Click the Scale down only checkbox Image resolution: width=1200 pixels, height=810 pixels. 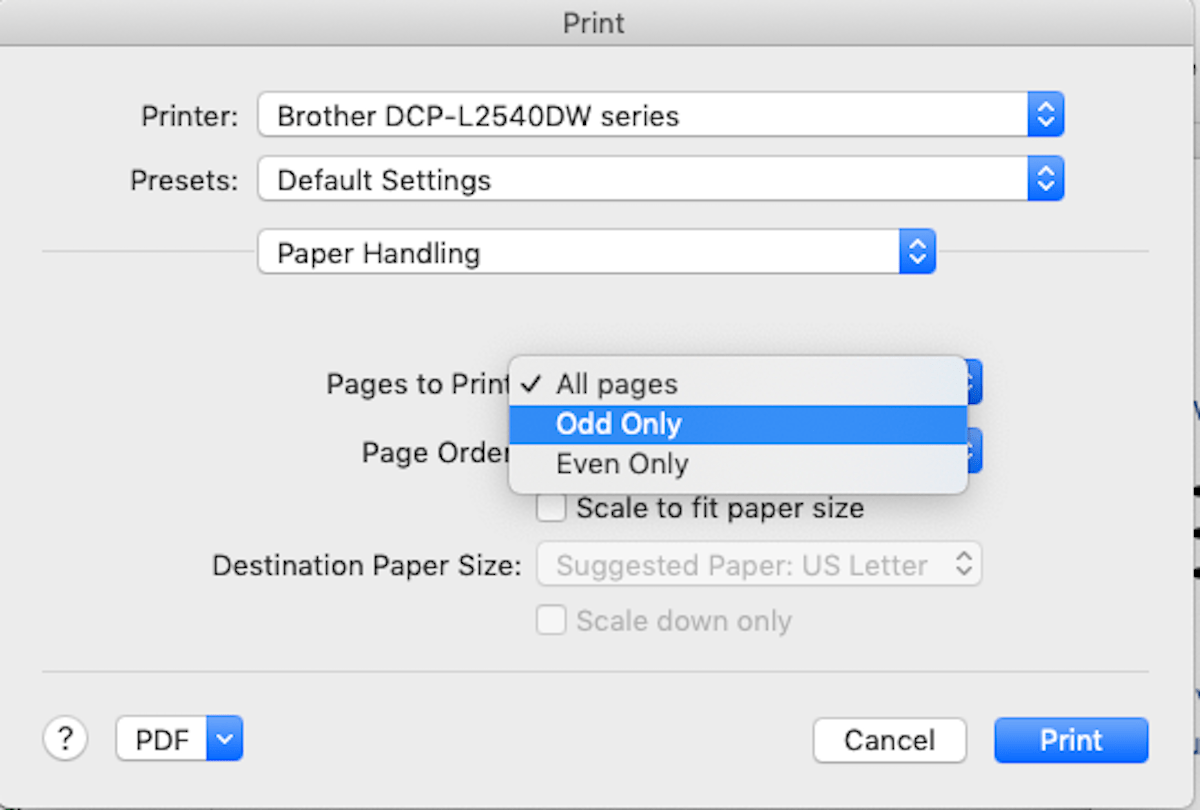551,620
